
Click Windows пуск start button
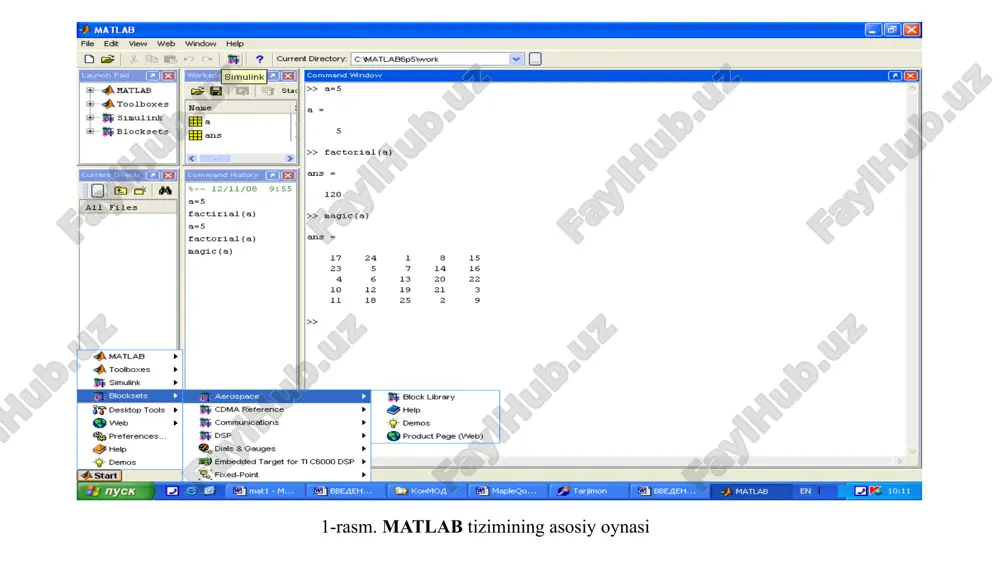(115, 491)
